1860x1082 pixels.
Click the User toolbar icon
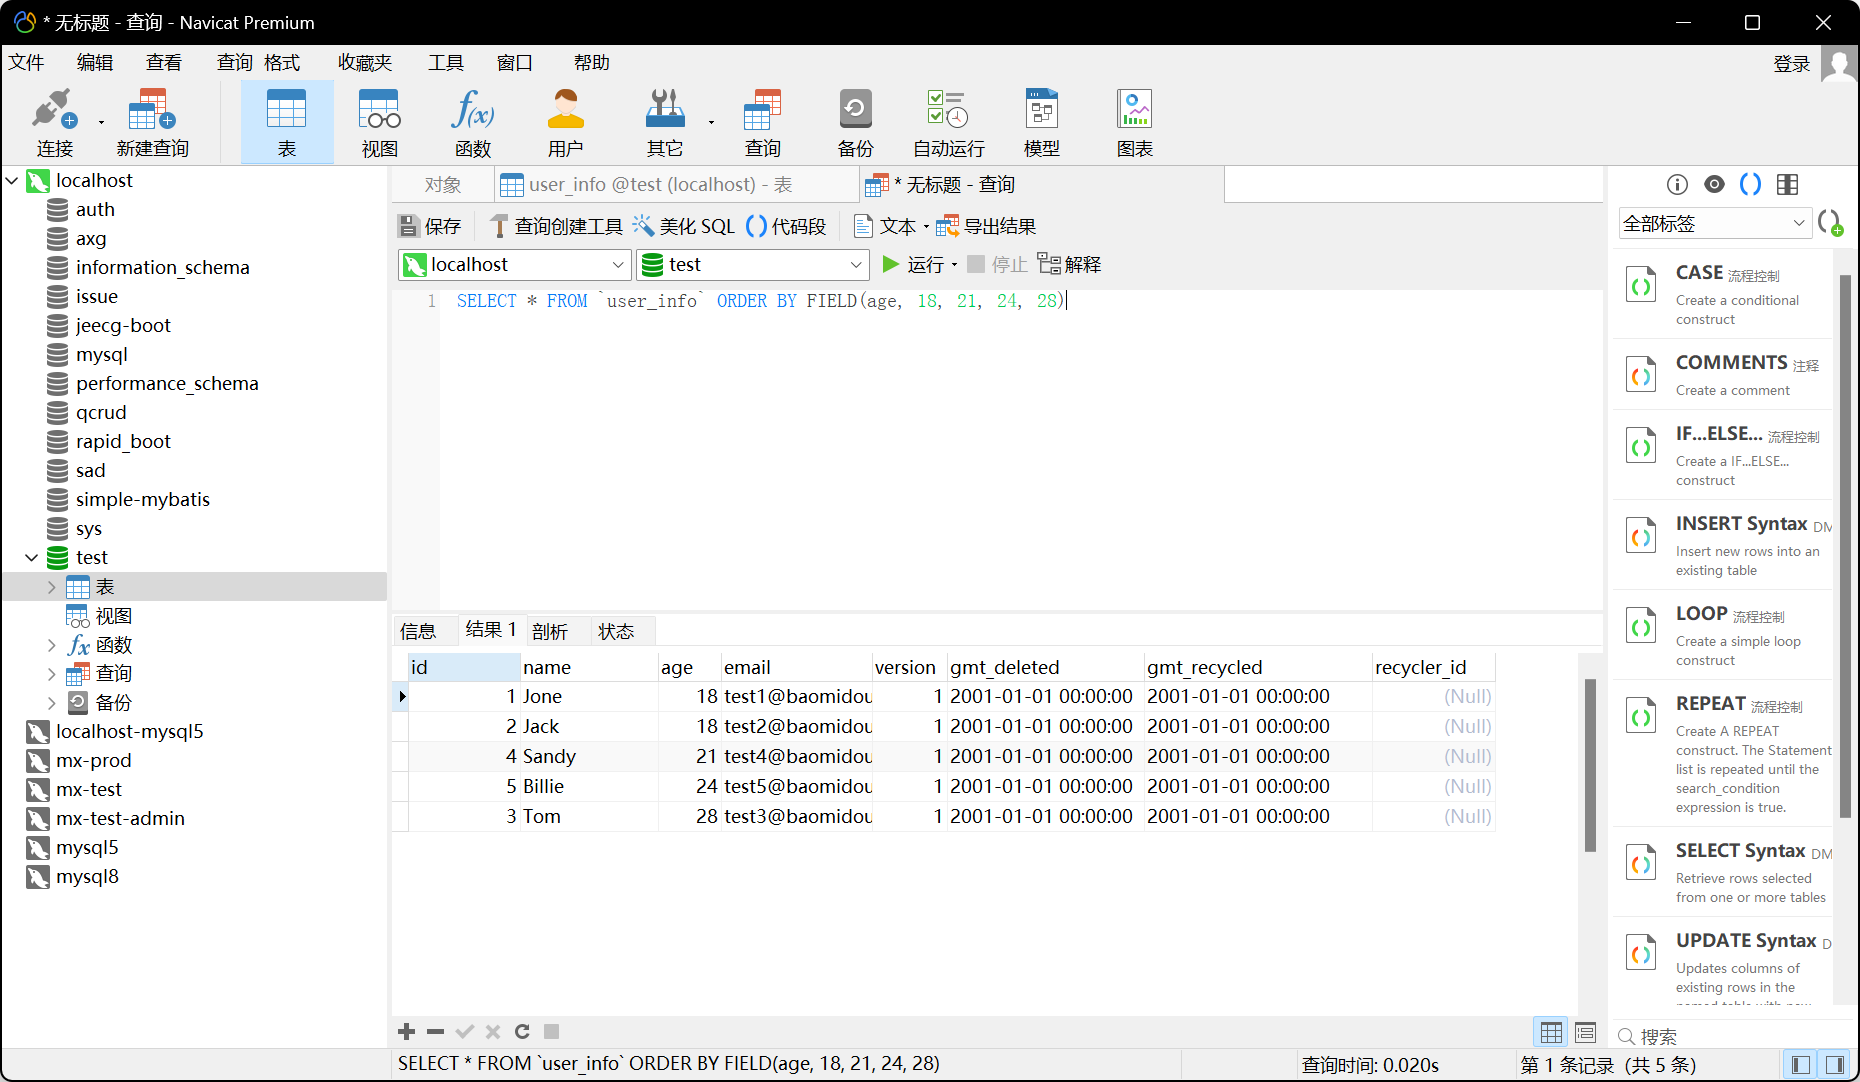pos(565,122)
